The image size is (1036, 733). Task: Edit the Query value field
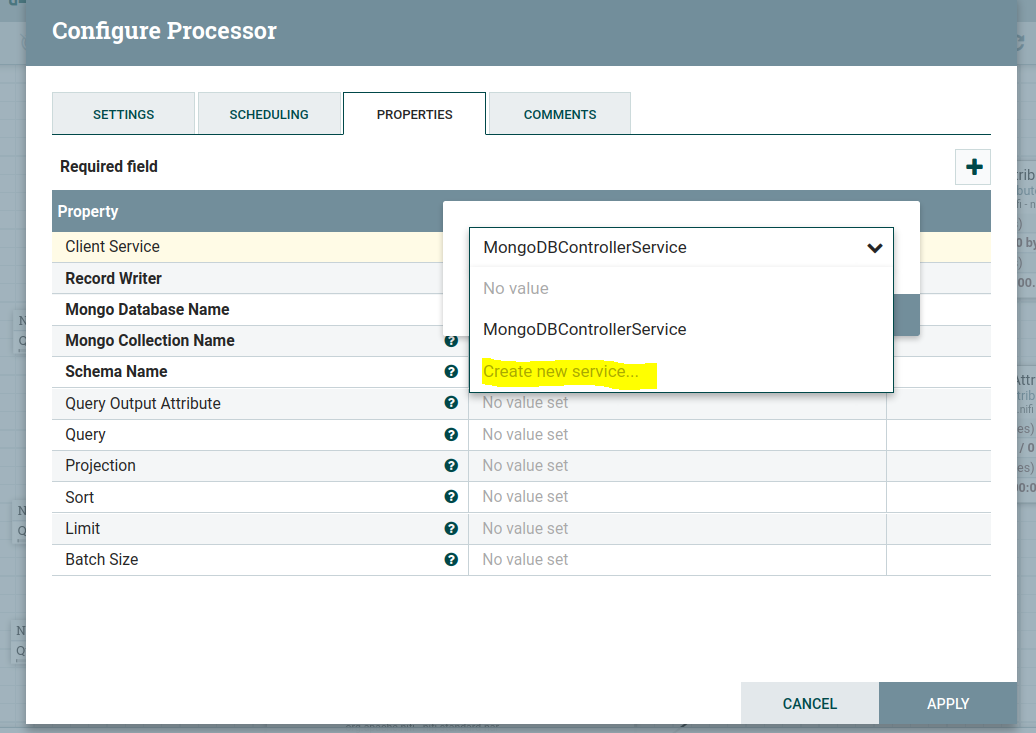pyautogui.click(x=676, y=435)
